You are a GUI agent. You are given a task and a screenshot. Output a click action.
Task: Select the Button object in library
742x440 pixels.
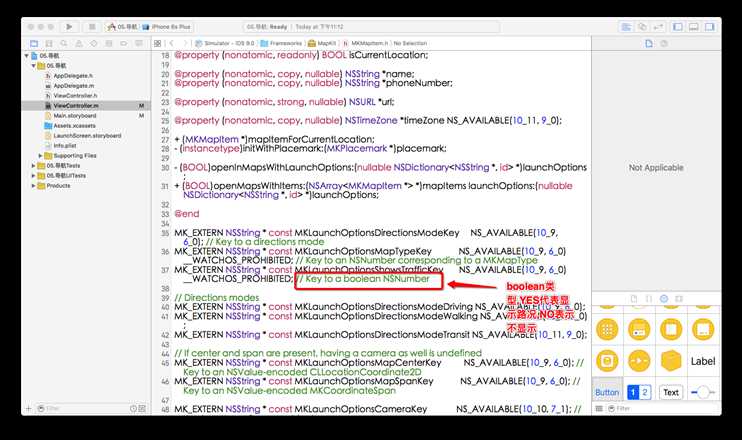pyautogui.click(x=607, y=392)
